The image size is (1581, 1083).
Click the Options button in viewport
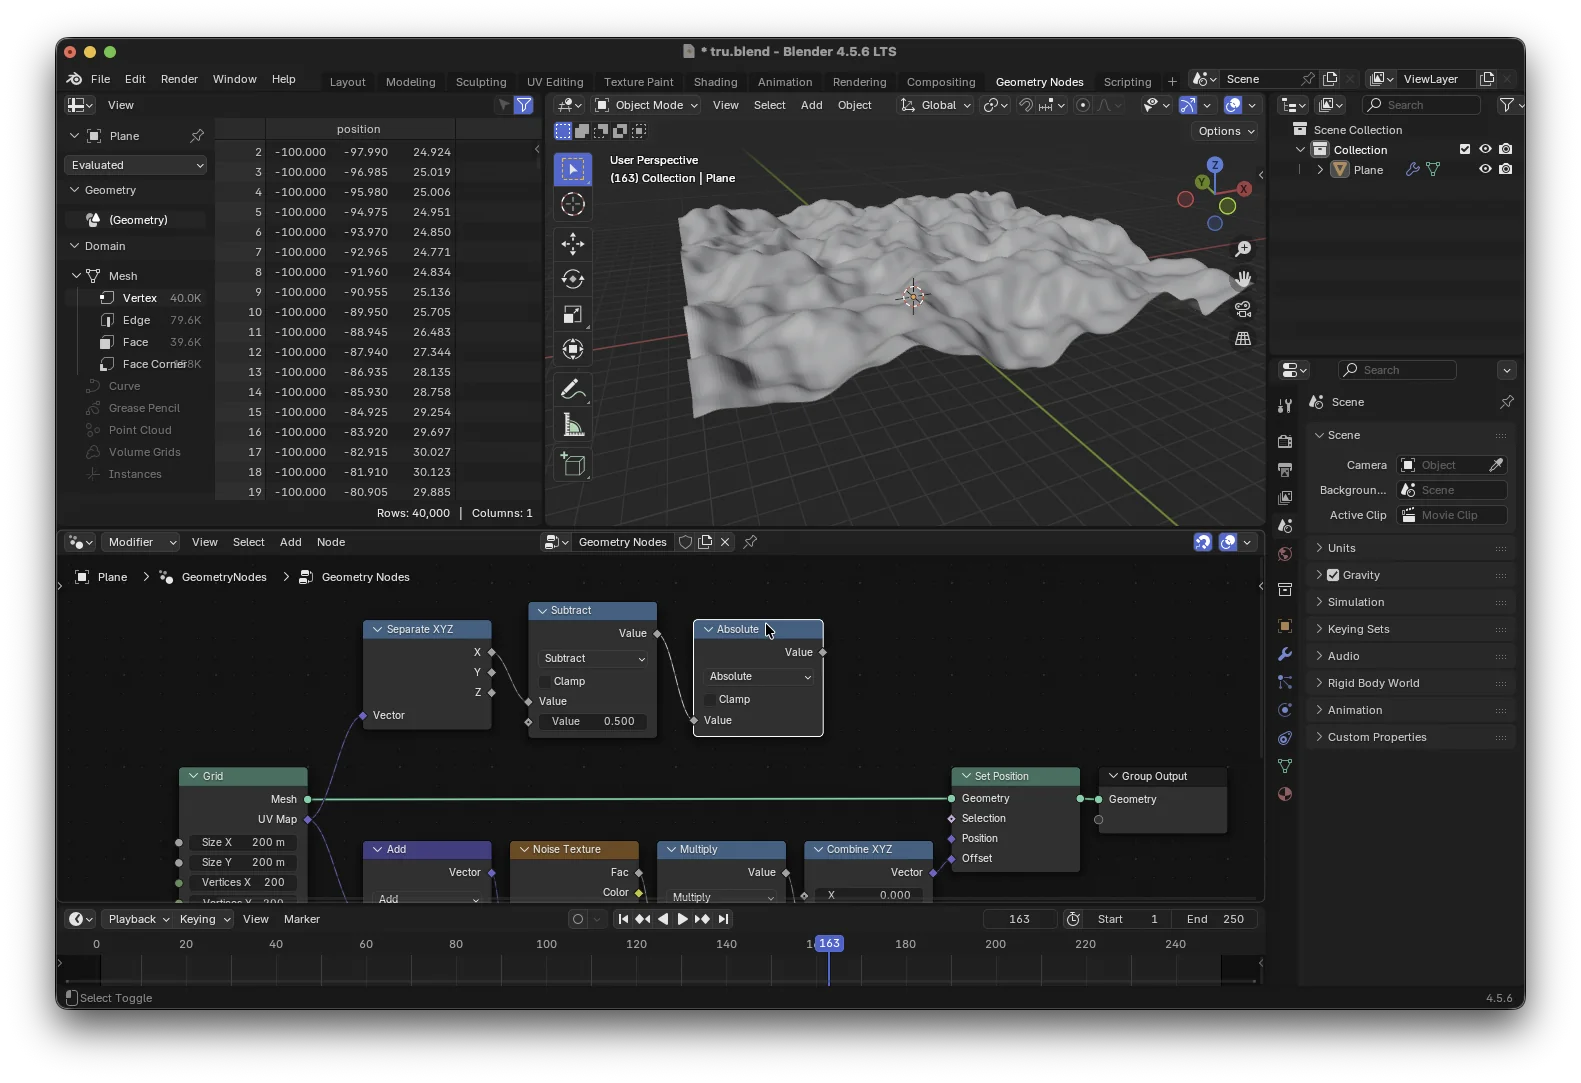pyautogui.click(x=1225, y=131)
